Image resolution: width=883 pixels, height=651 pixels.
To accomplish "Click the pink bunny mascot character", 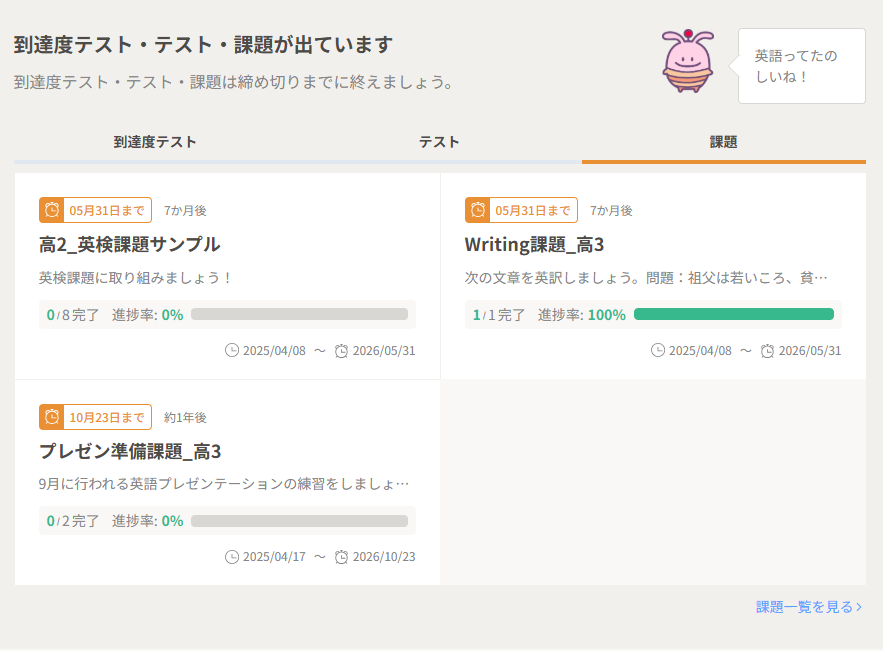I will click(x=688, y=62).
